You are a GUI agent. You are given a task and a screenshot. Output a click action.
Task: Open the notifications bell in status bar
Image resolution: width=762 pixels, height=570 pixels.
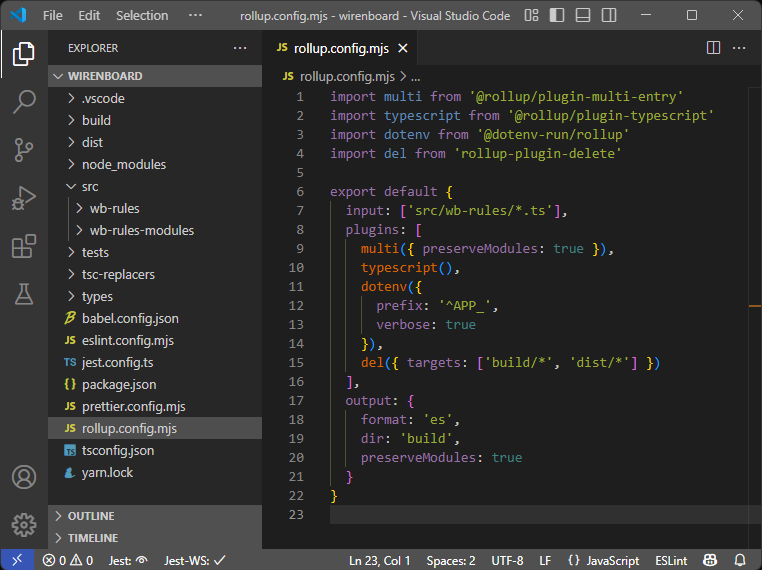[x=740, y=561]
